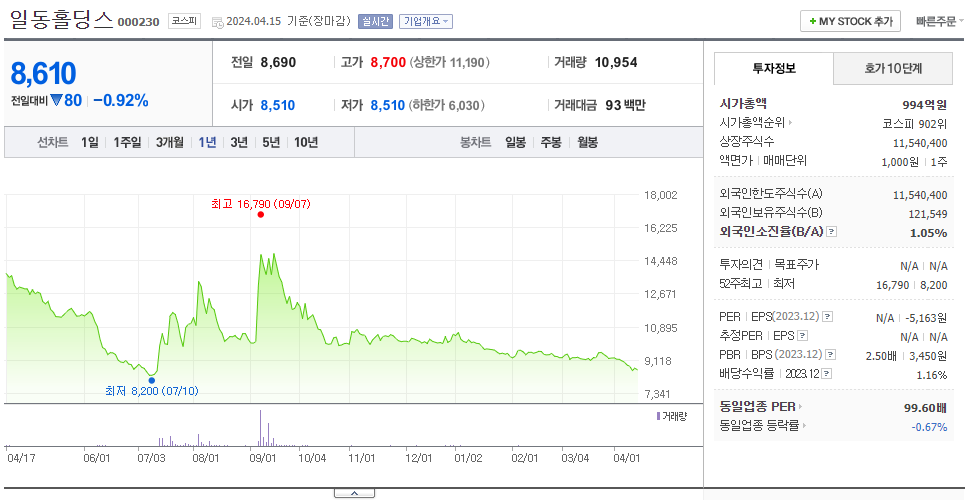Select the 5년 line chart period

coord(271,143)
